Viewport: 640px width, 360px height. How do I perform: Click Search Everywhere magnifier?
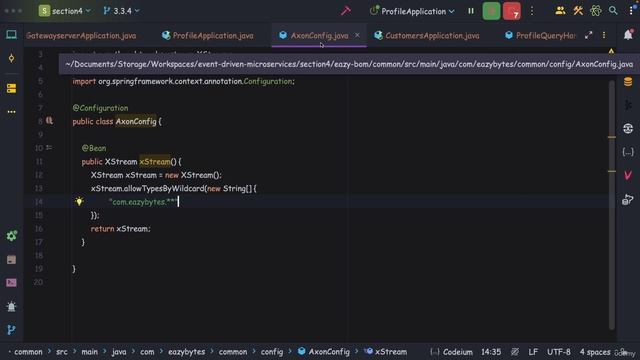point(613,11)
